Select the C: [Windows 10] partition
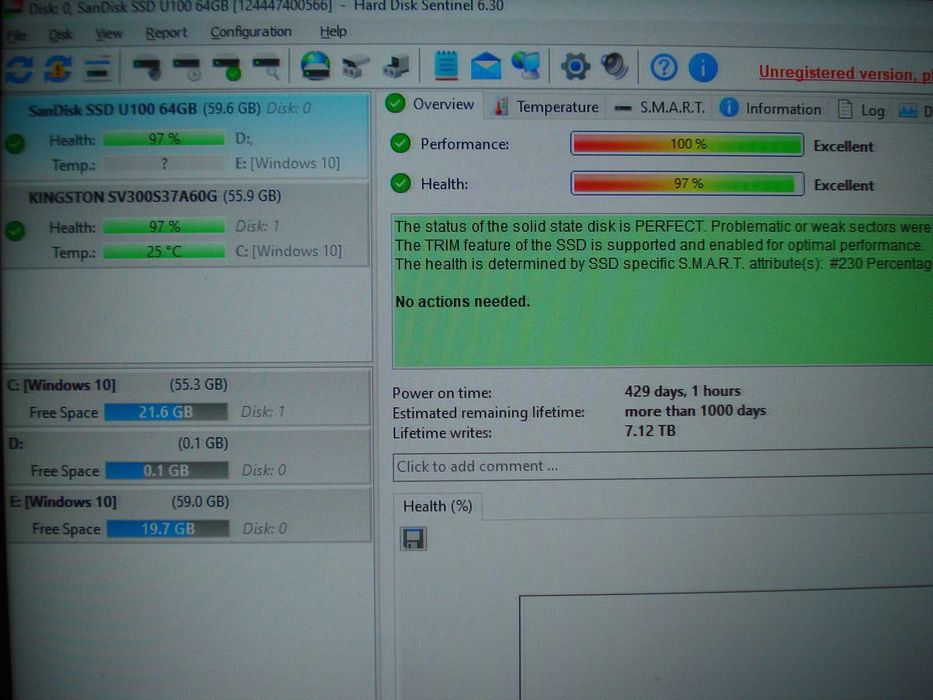The height and width of the screenshot is (700, 933). [x=187, y=398]
